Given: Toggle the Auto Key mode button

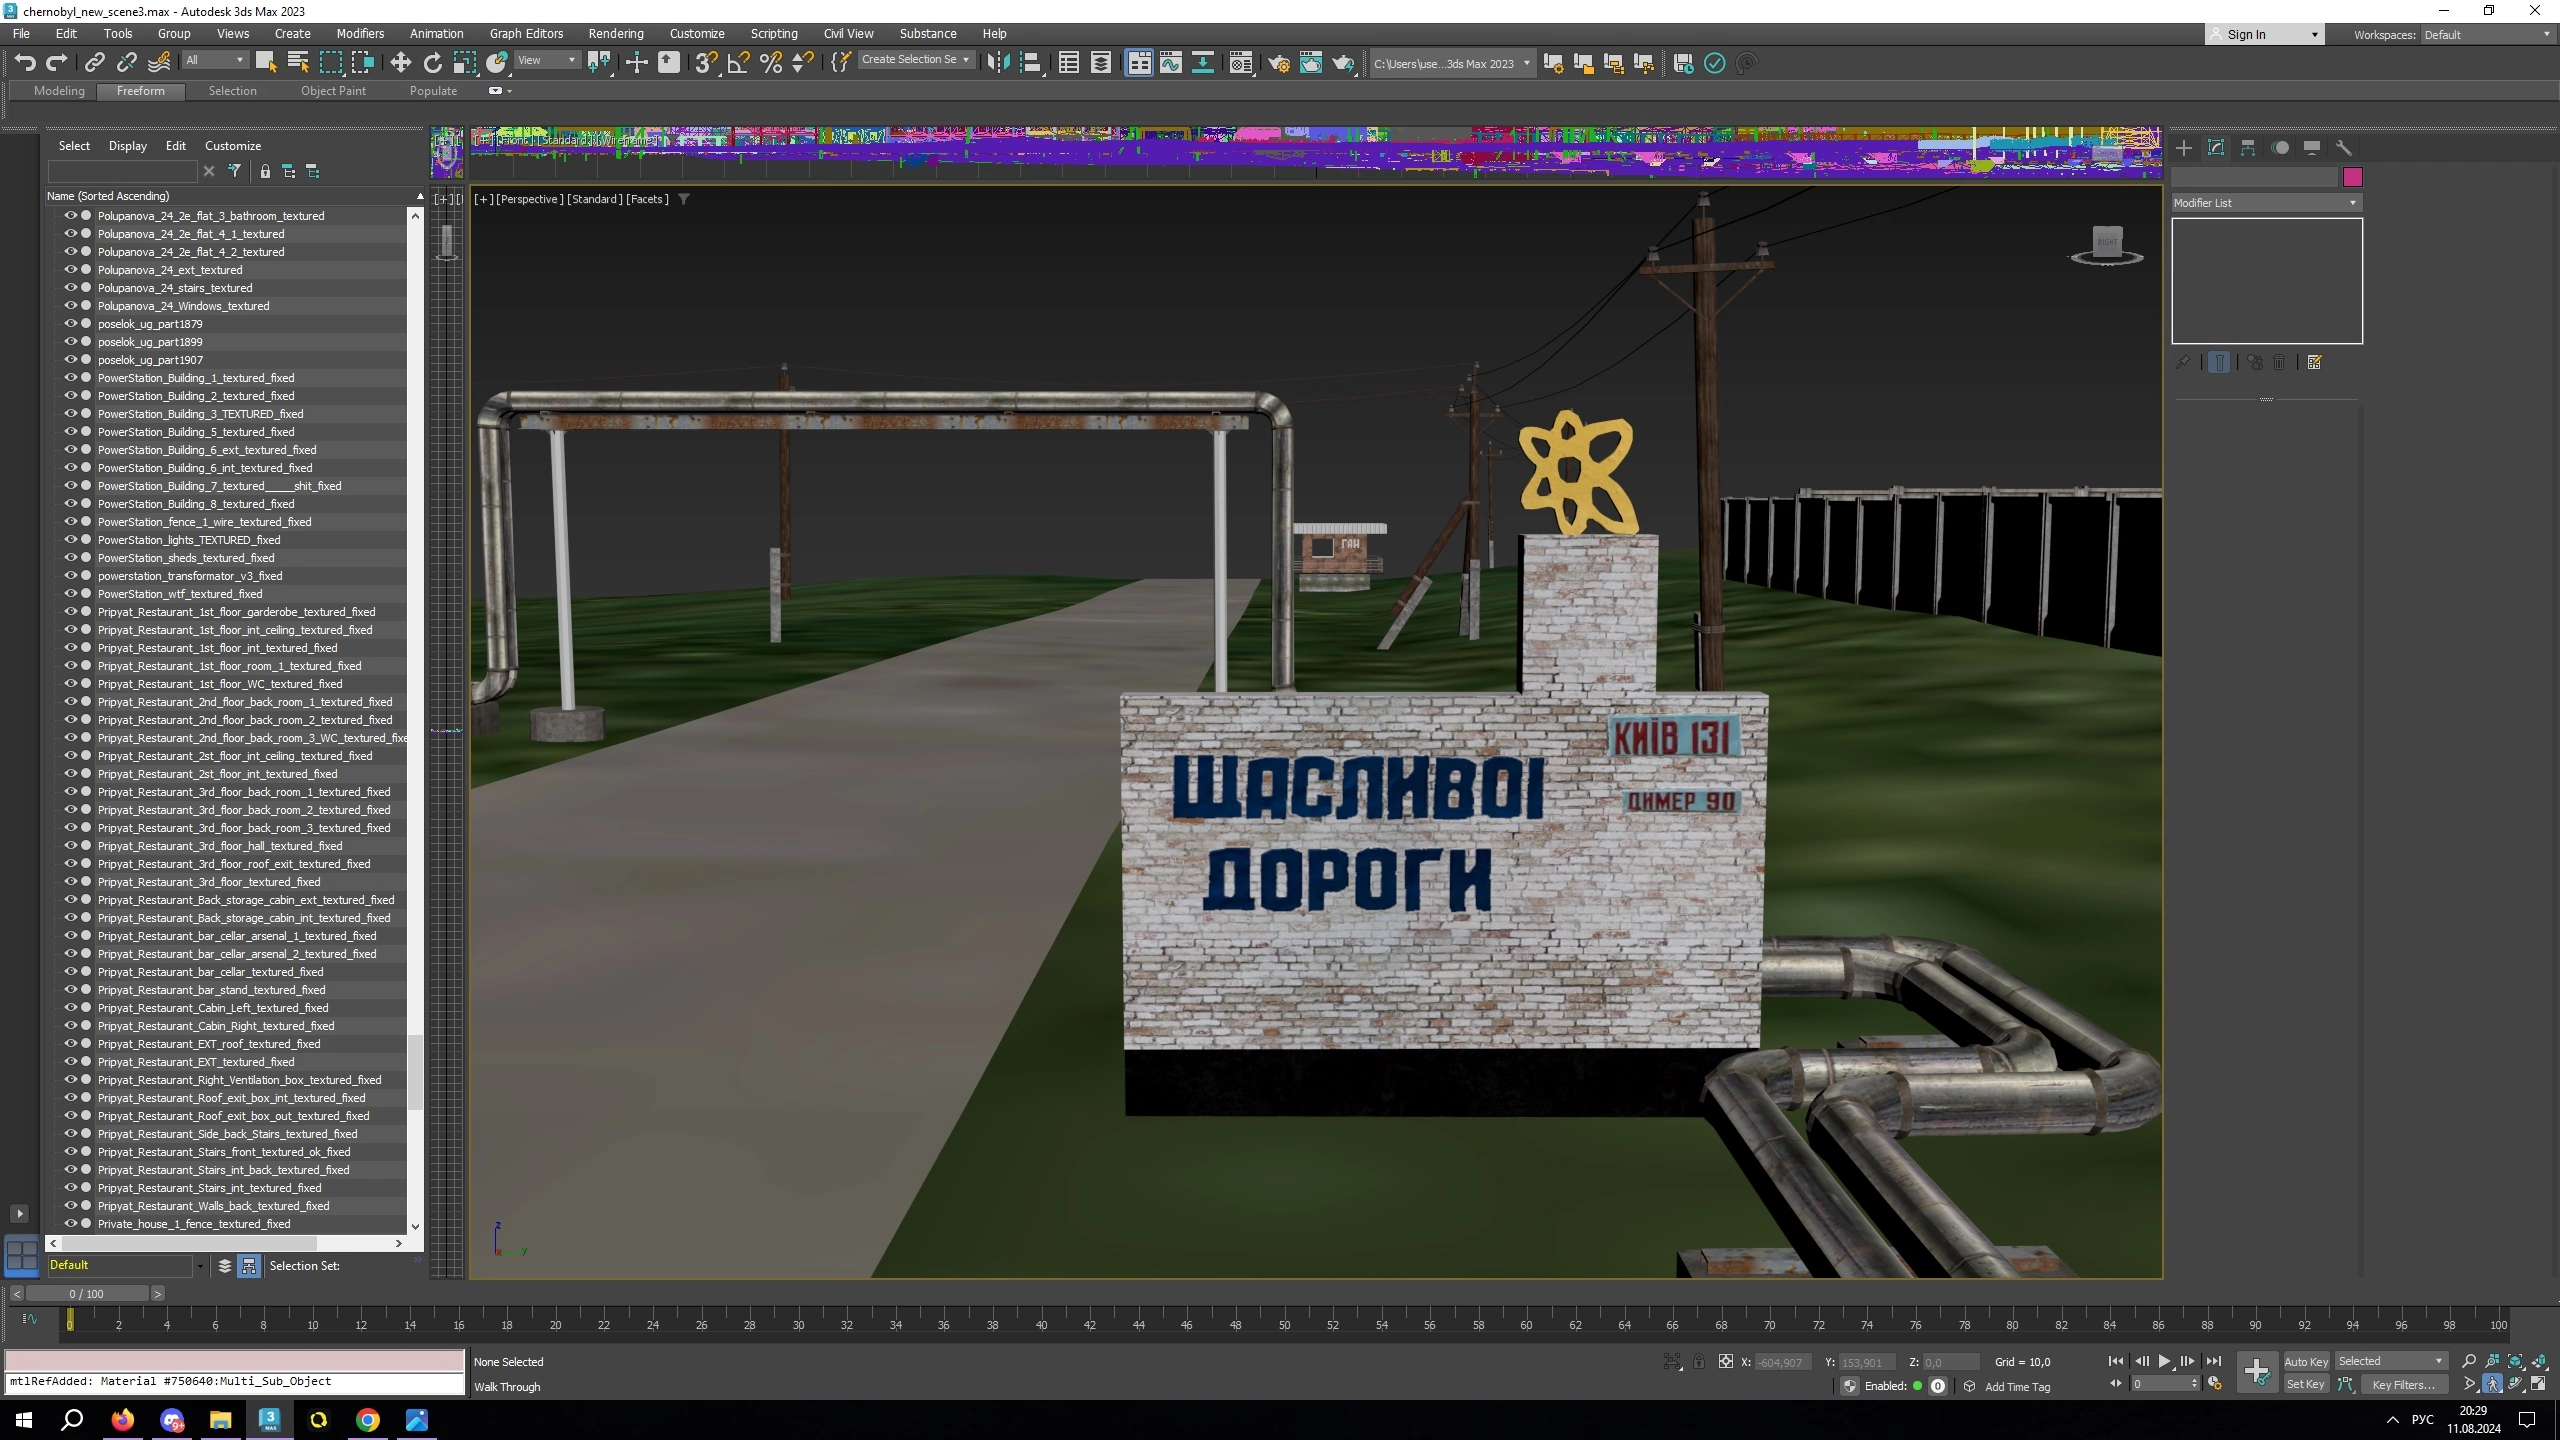Looking at the screenshot, I should 2305,1361.
